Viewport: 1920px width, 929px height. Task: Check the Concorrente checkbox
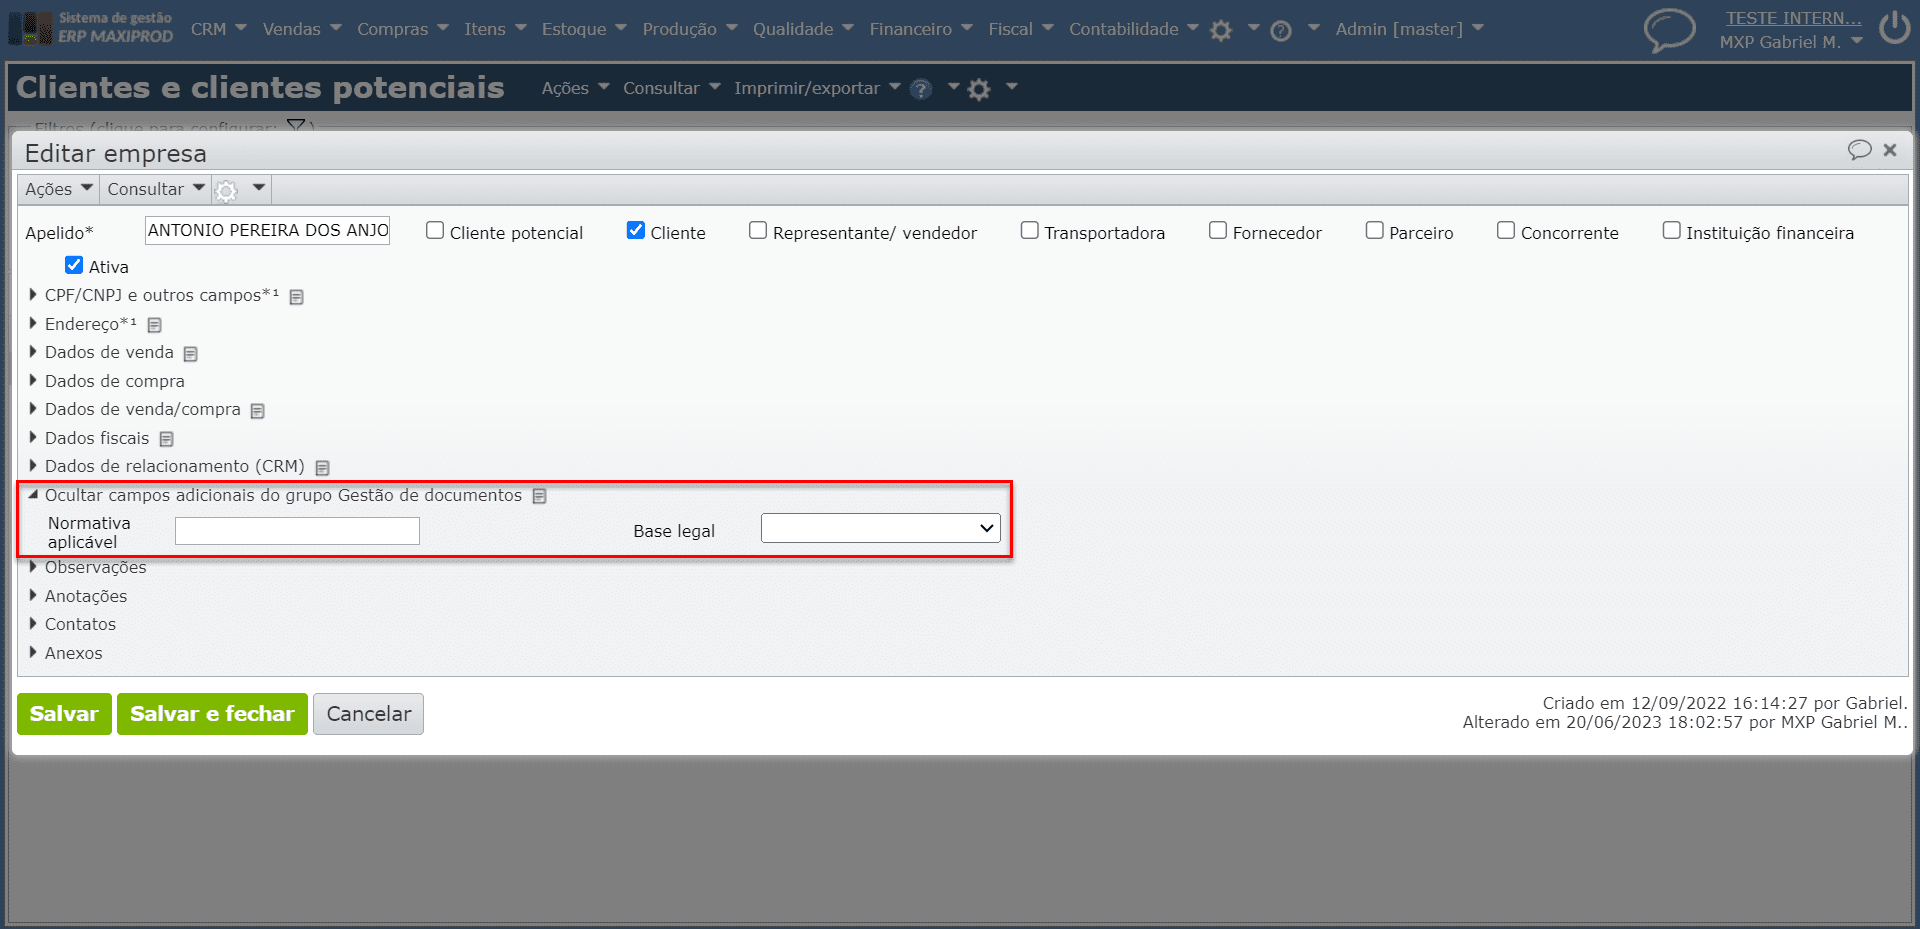coord(1506,231)
